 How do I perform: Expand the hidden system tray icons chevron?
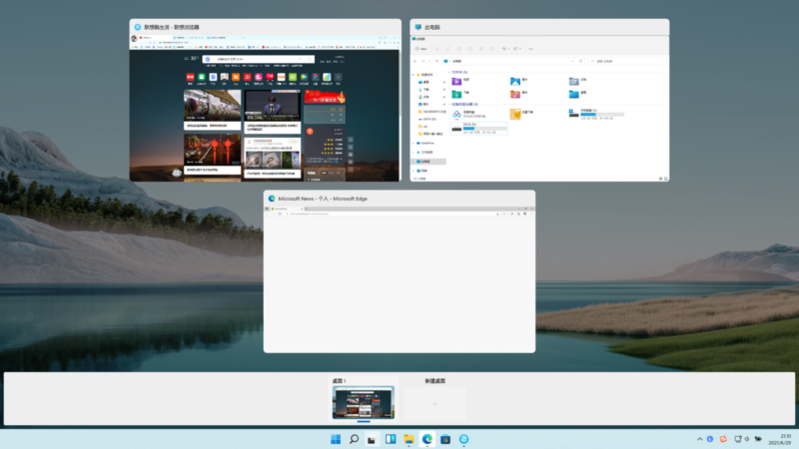pyautogui.click(x=700, y=439)
